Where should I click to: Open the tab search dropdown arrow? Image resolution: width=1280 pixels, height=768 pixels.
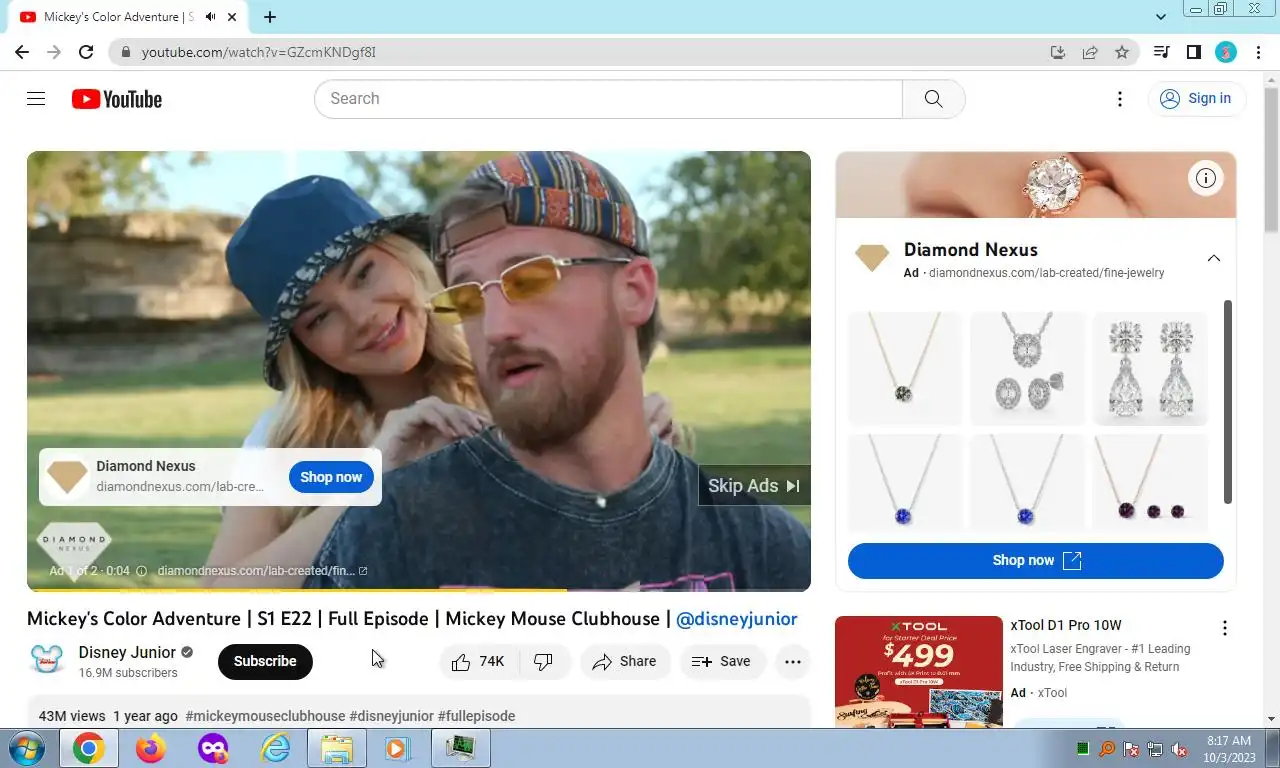(1161, 17)
